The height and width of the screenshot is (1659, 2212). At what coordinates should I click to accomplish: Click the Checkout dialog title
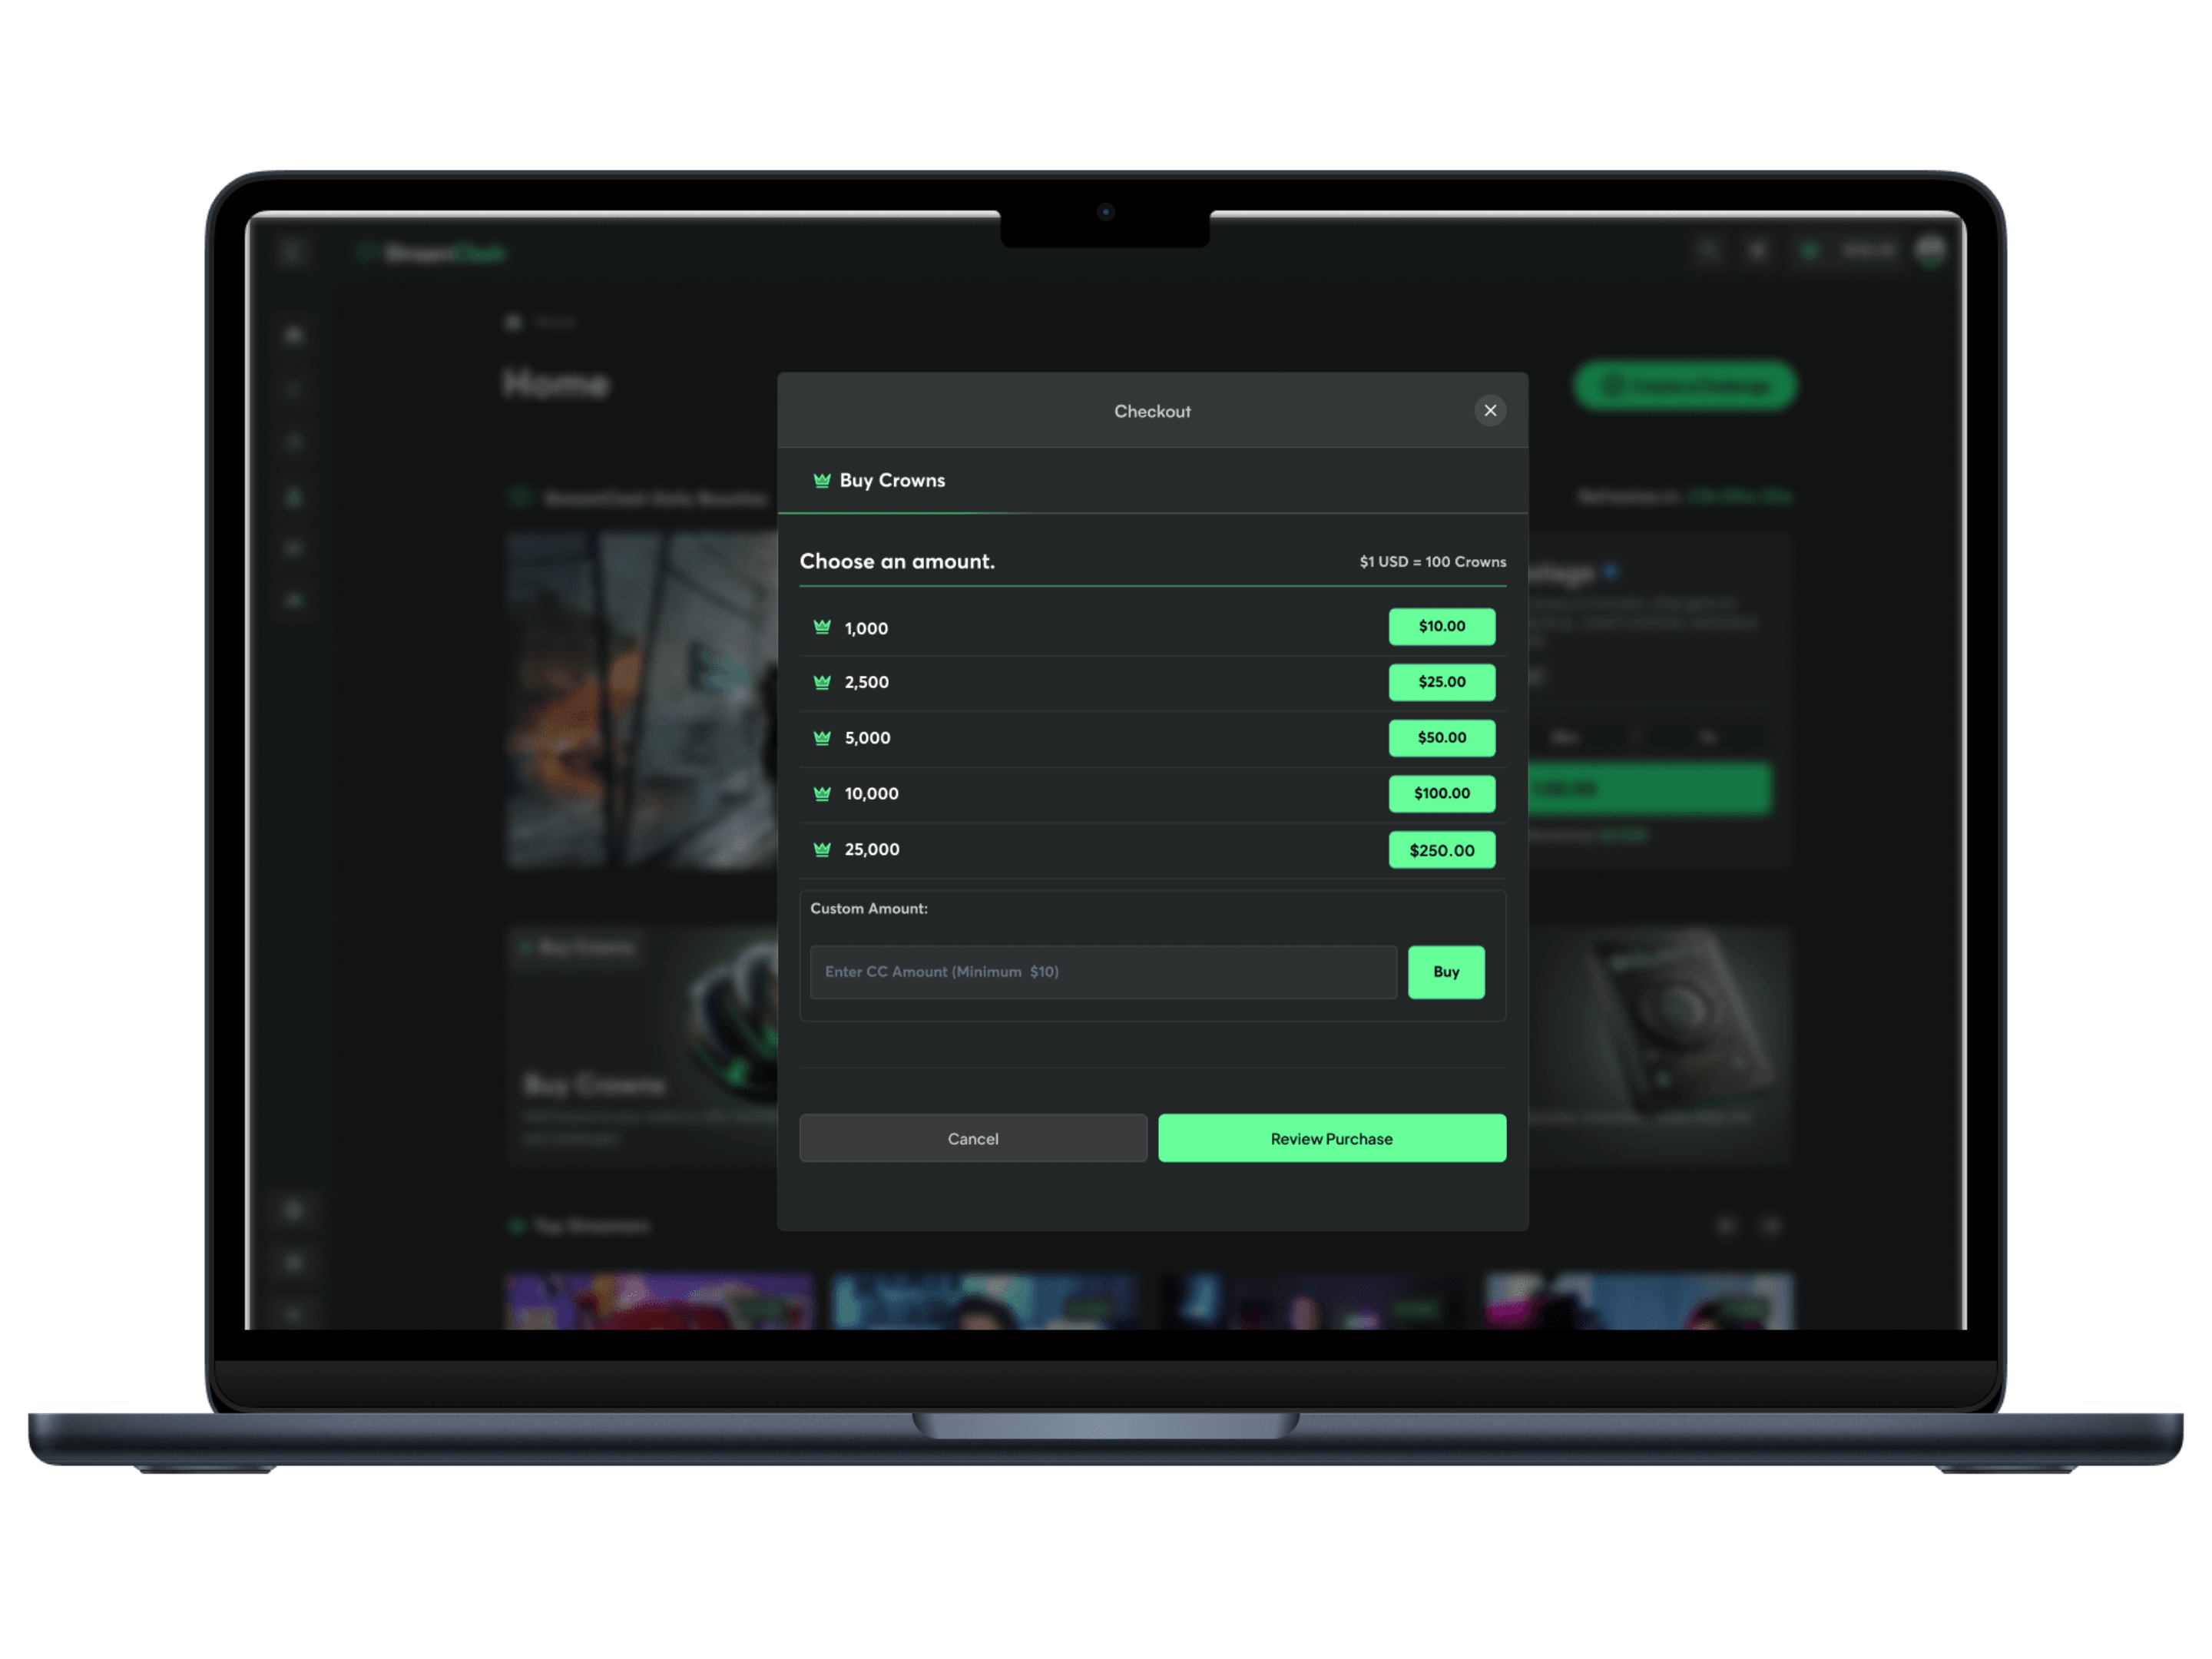pos(1152,412)
